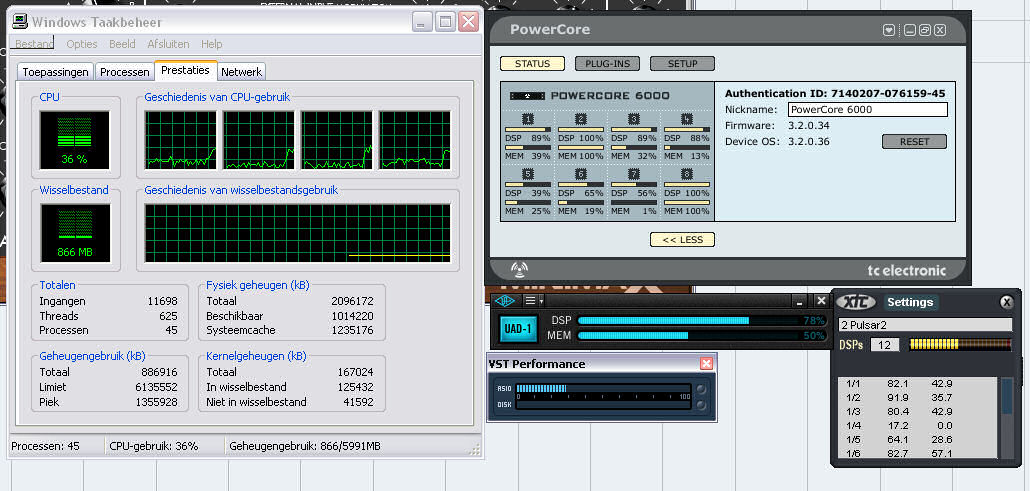Switch to the Processen tab
Image resolution: width=1030 pixels, height=491 pixels.
pyautogui.click(x=125, y=72)
